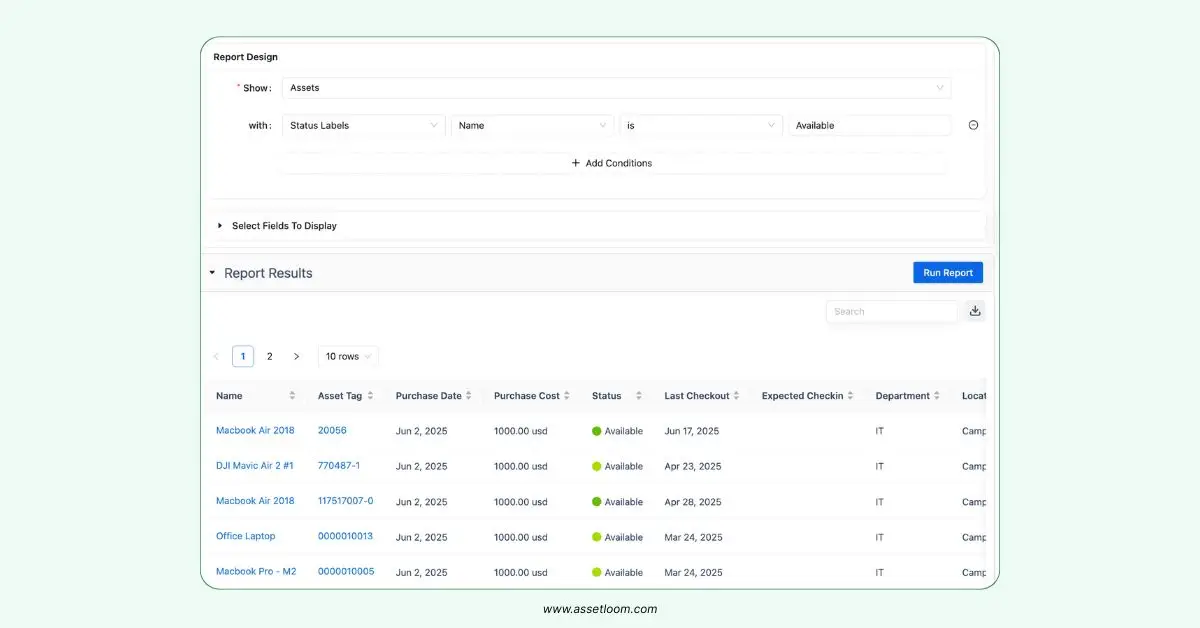This screenshot has height=628, width=1200.
Task: Sort by Purchase Date column arrows
Action: [x=468, y=396]
